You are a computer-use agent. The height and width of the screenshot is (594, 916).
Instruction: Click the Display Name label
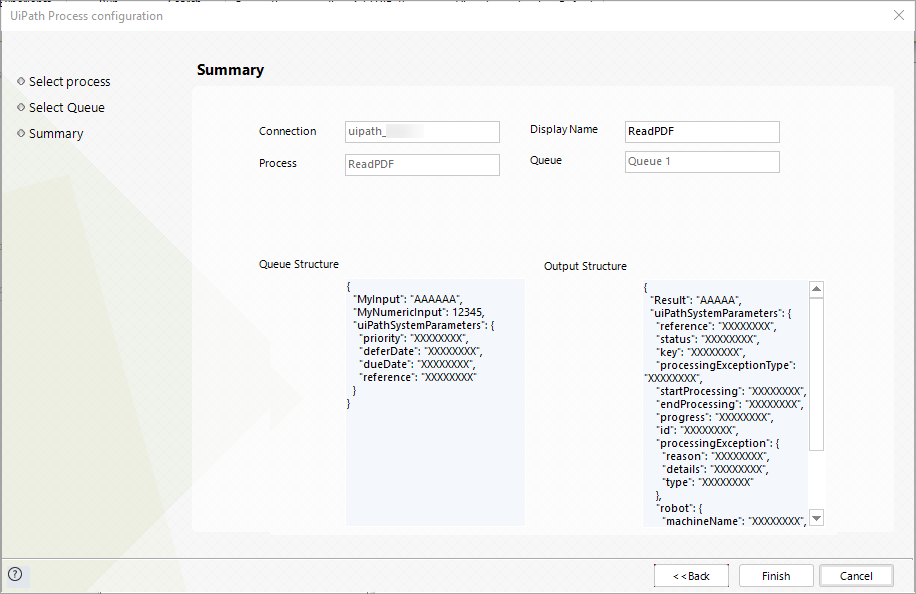pyautogui.click(x=564, y=130)
